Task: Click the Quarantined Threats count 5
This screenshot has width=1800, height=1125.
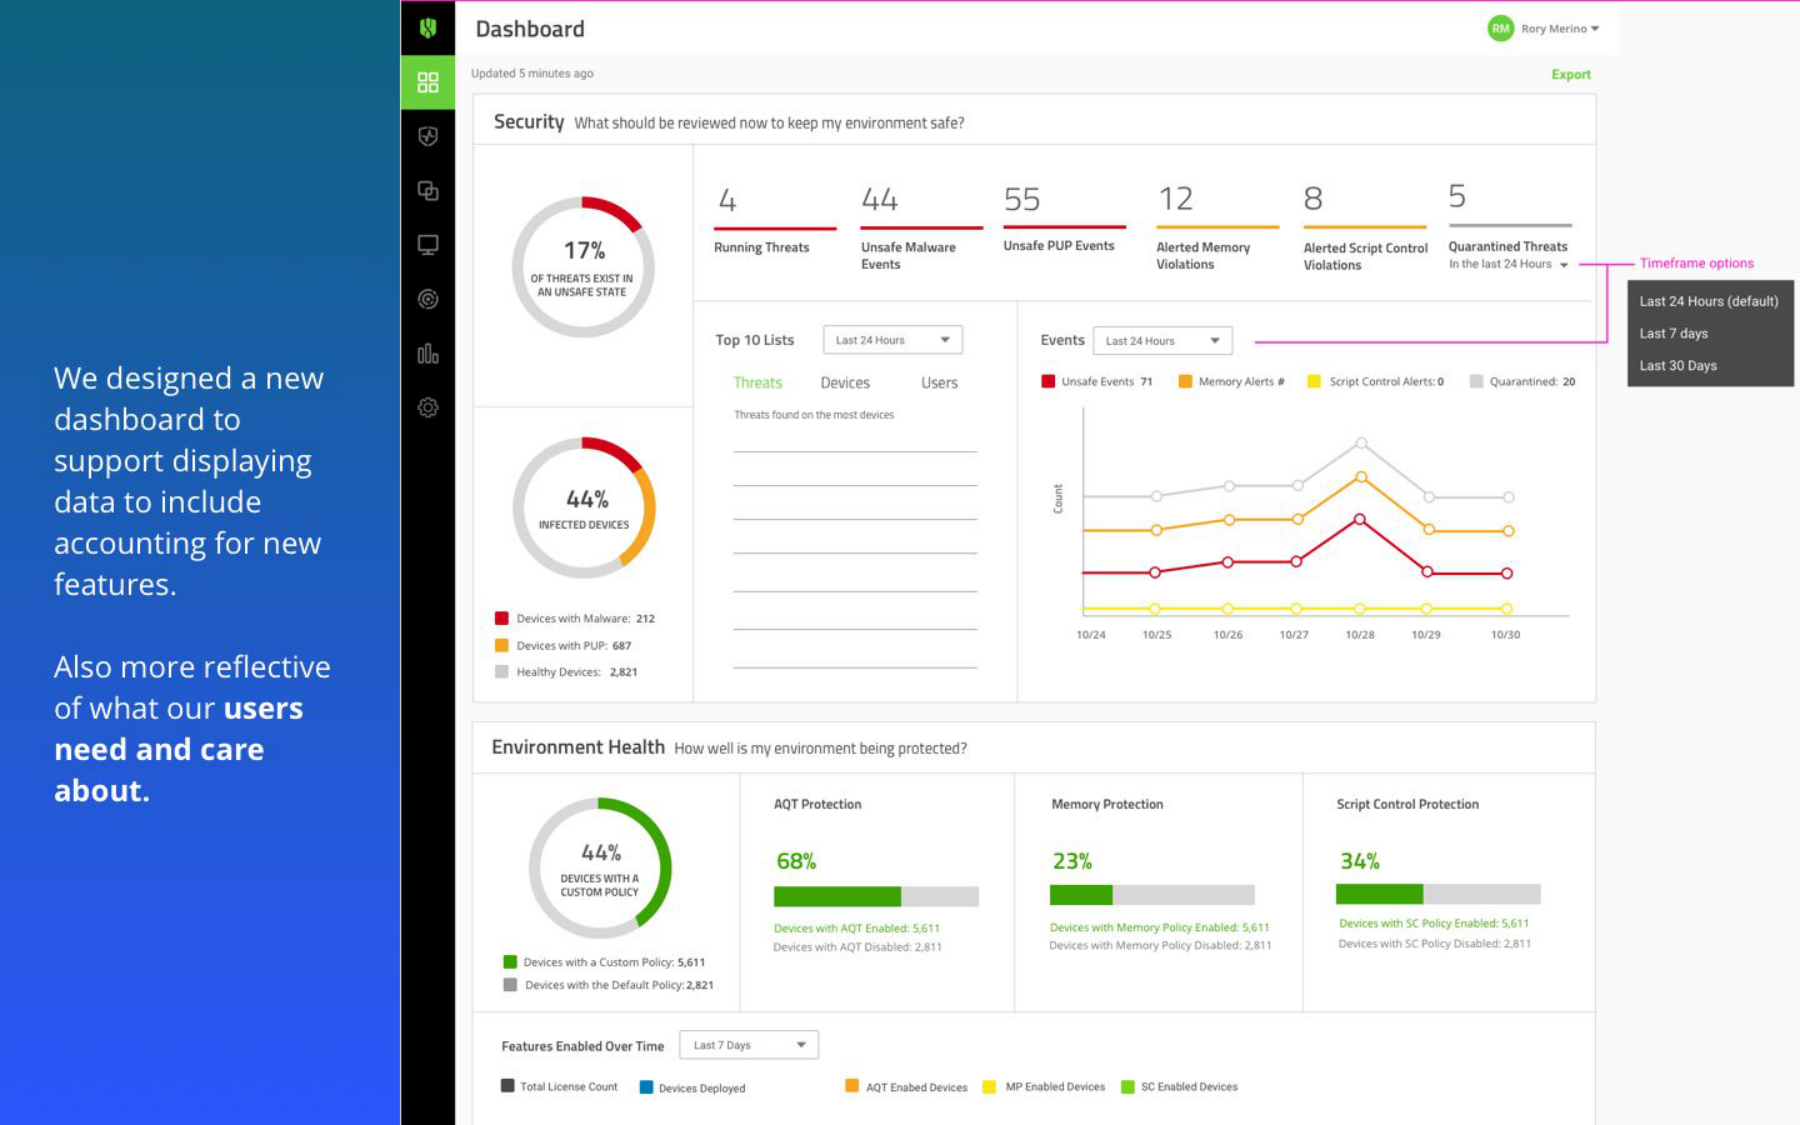Action: pyautogui.click(x=1457, y=197)
